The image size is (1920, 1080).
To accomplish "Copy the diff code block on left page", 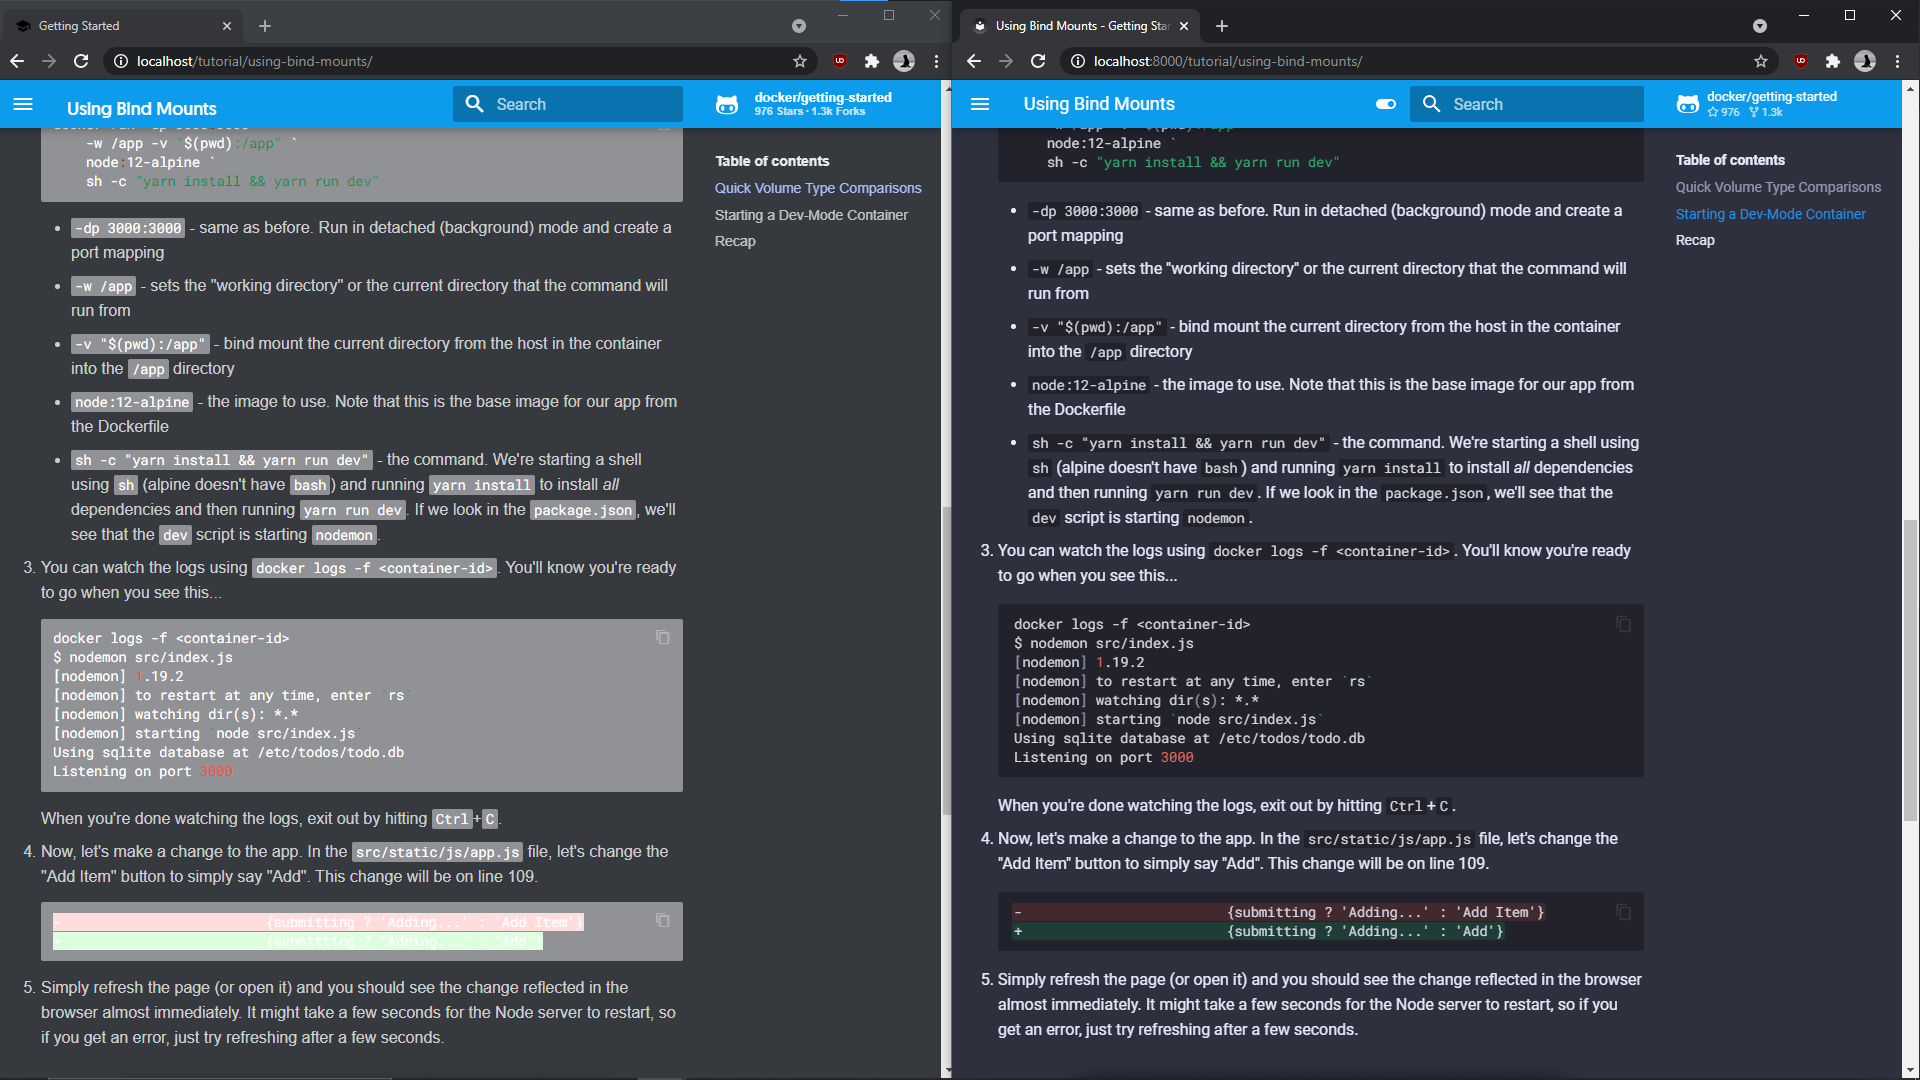I will 662,920.
